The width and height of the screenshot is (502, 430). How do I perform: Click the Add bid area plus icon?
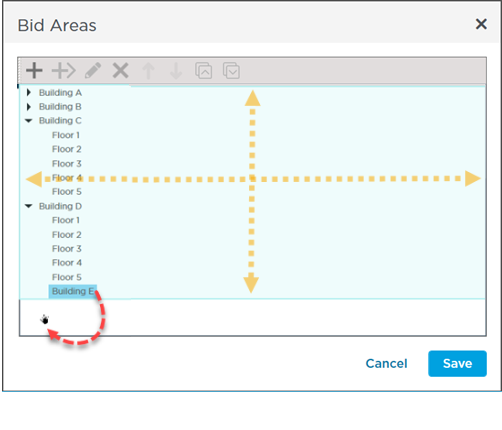(x=34, y=71)
